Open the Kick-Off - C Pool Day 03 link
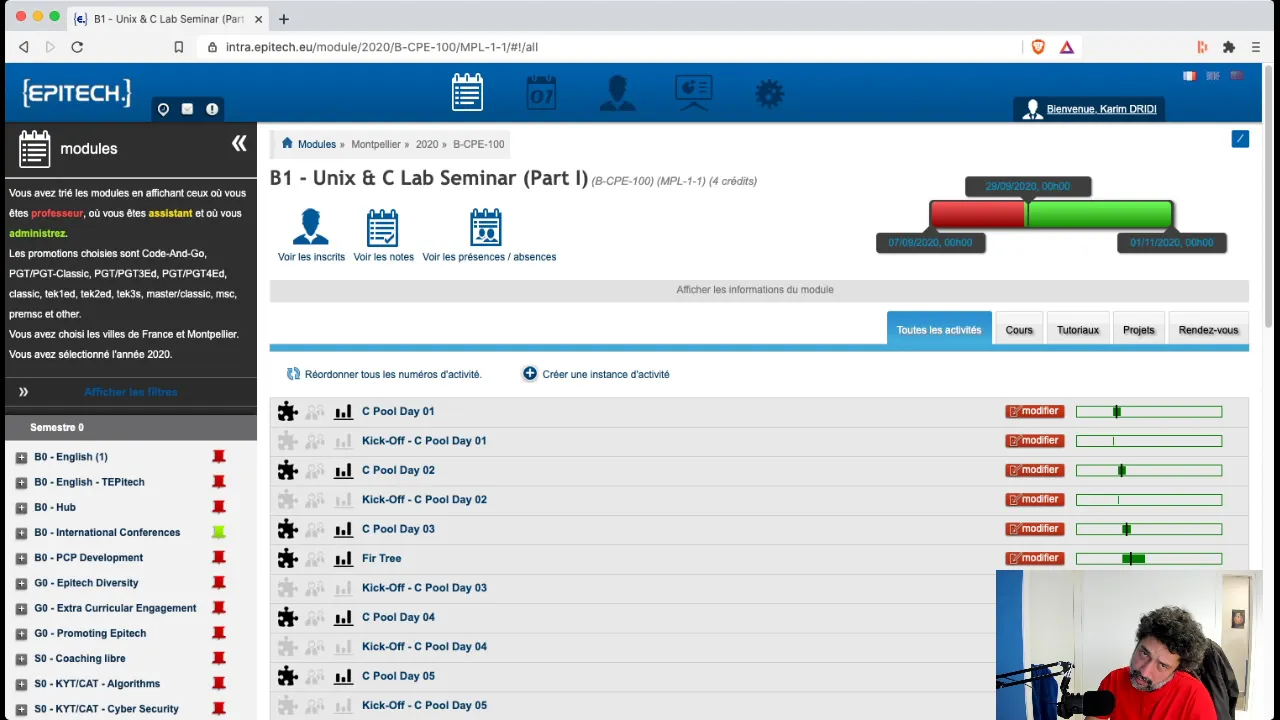1280x720 pixels. tap(424, 588)
